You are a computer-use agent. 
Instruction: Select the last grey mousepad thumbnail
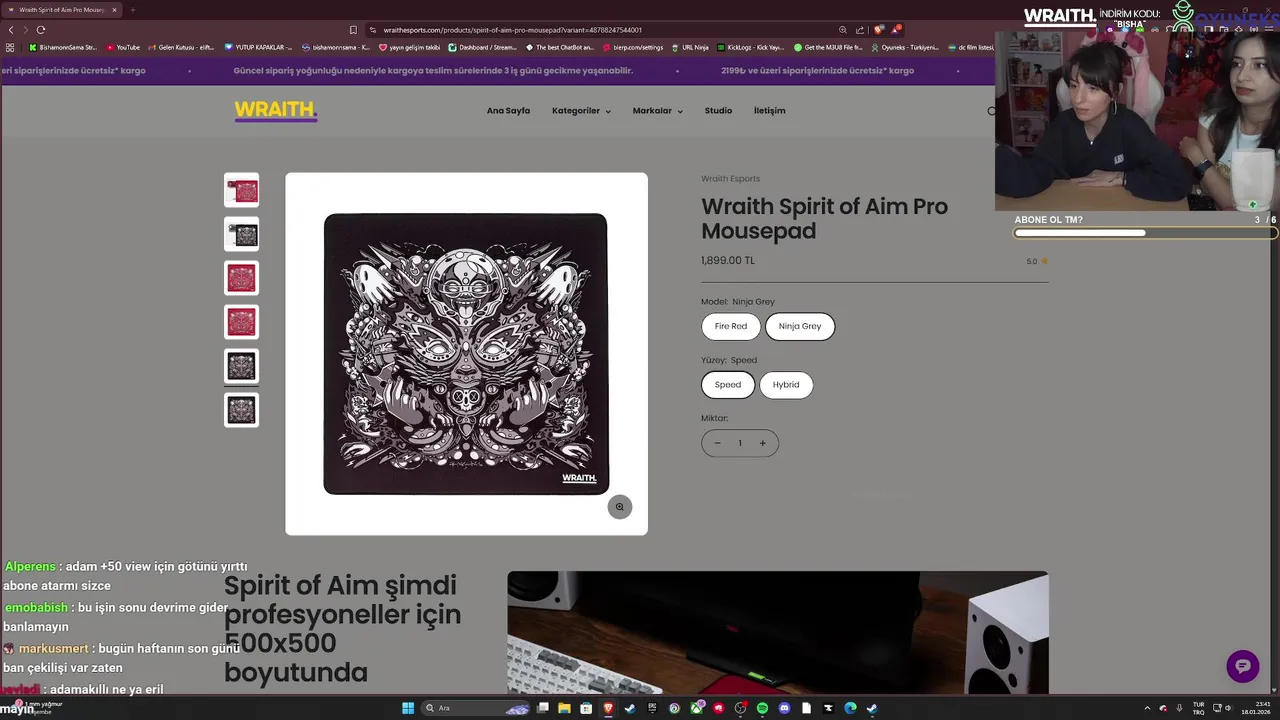click(x=241, y=410)
